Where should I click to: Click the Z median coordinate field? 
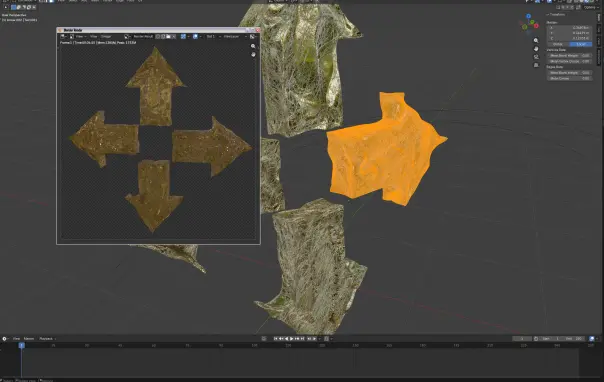point(570,39)
